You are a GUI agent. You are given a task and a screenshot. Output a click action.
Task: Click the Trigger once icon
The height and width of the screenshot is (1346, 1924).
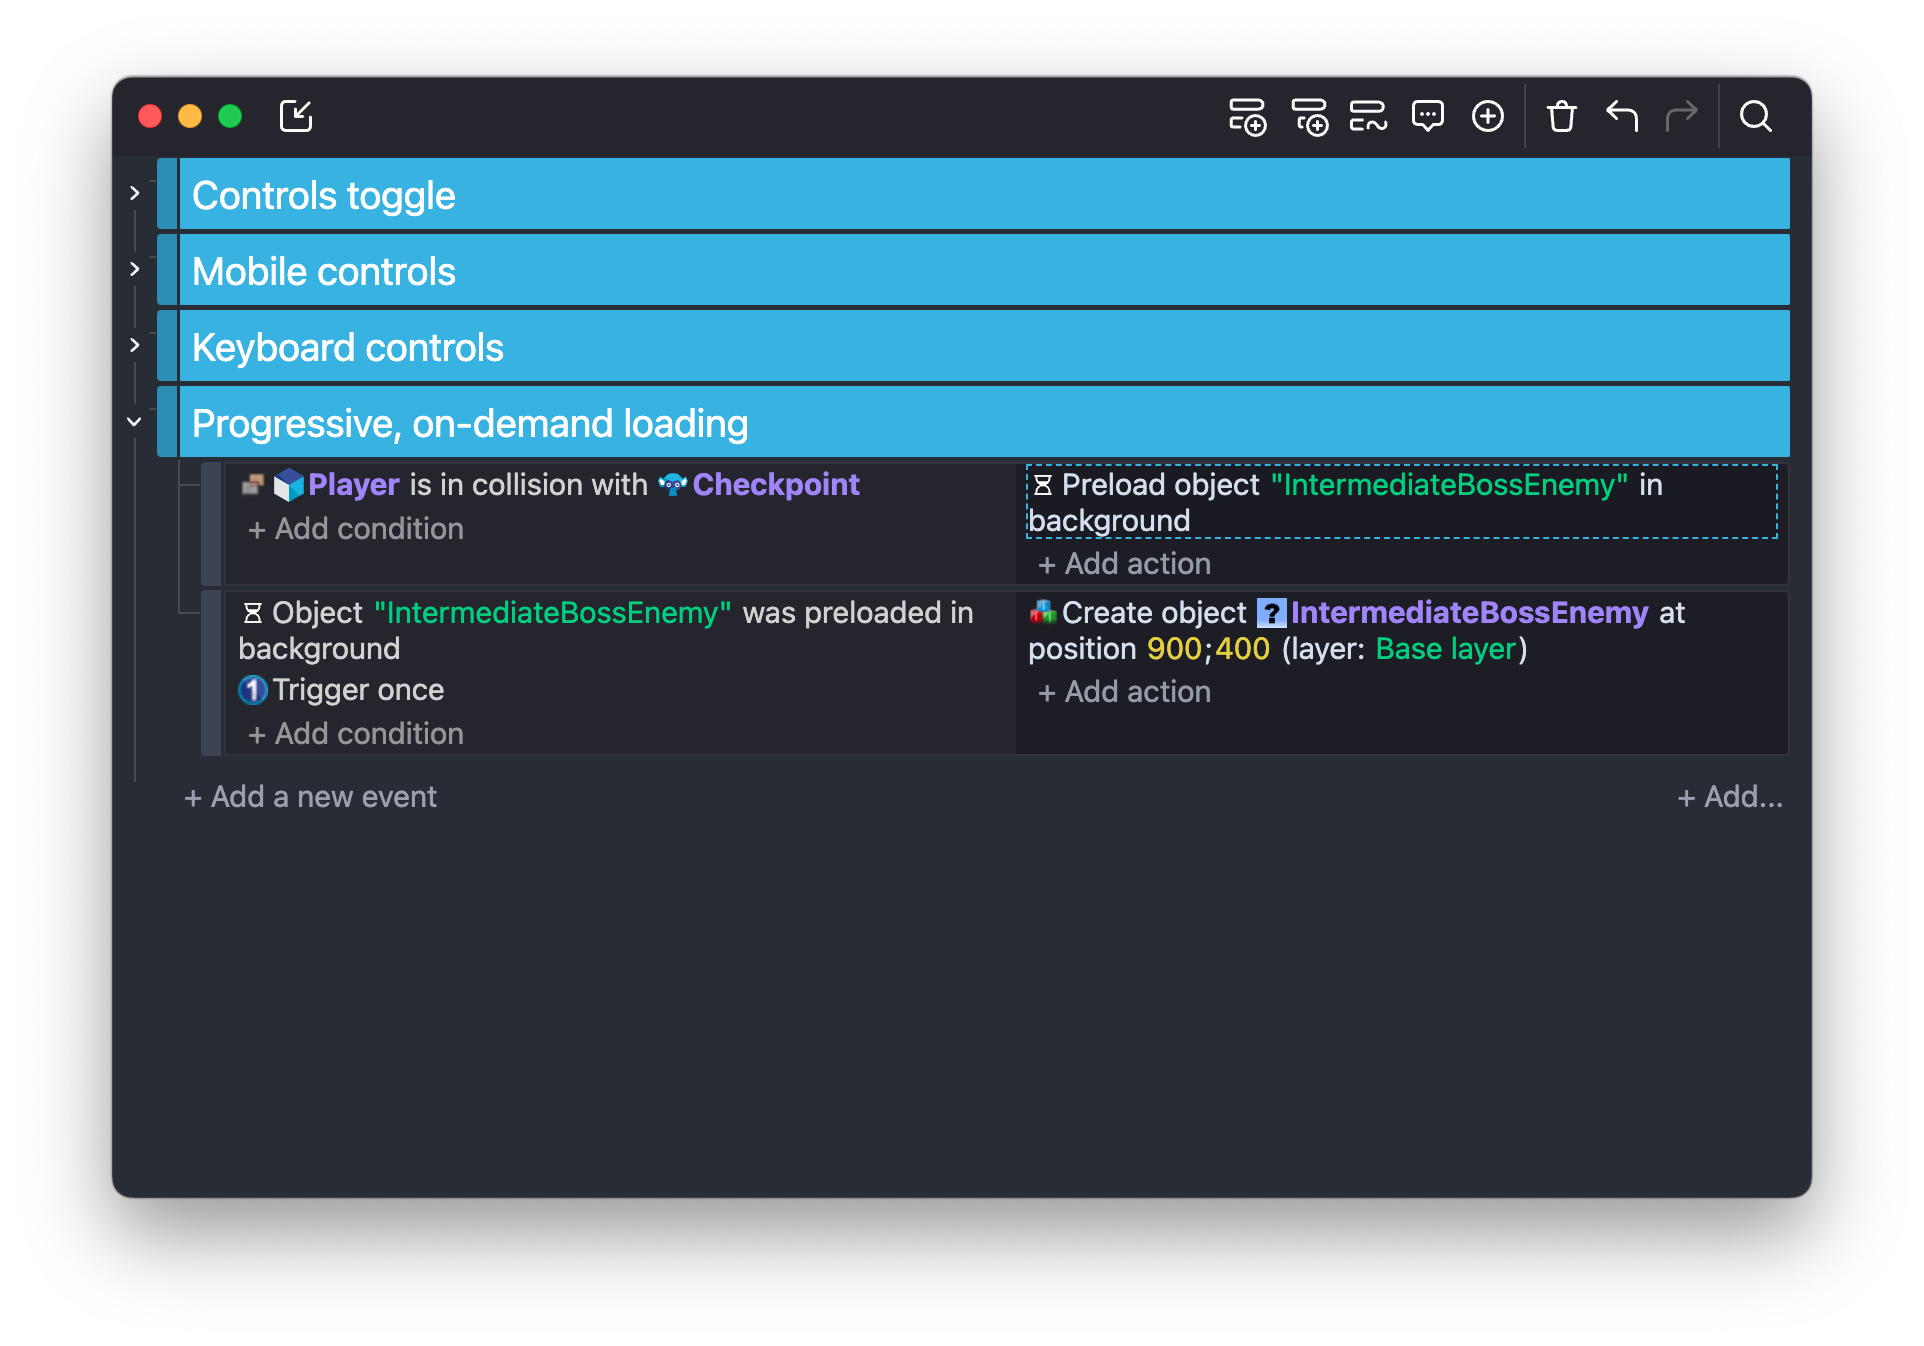253,690
